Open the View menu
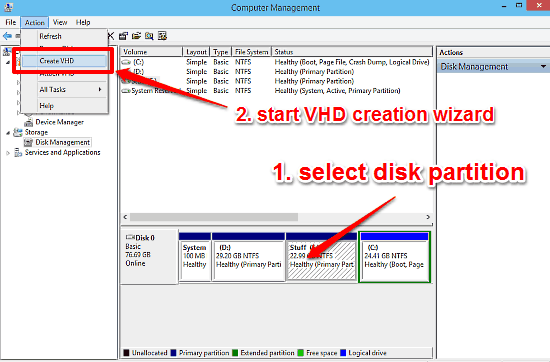 point(60,22)
